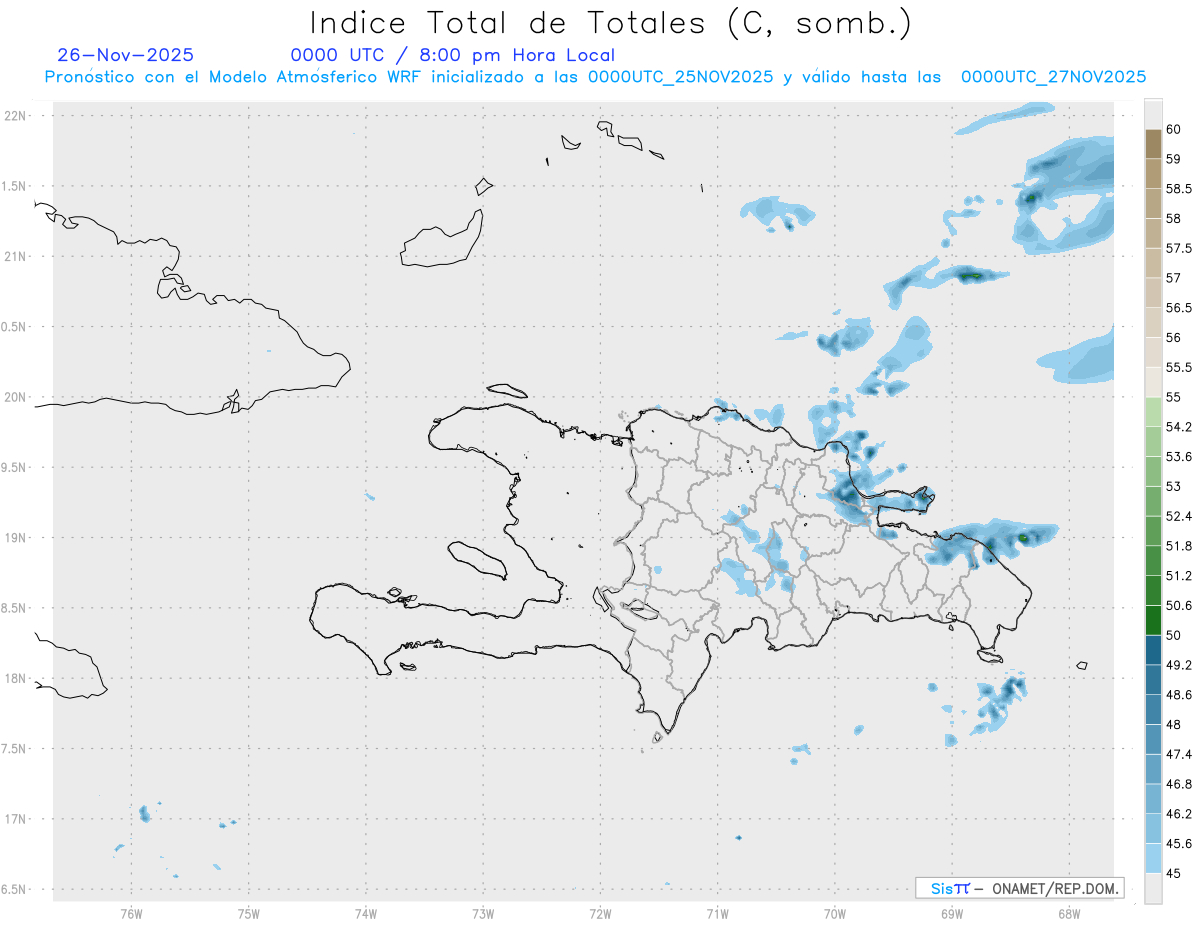Image resolution: width=1200 pixels, height=927 pixels.
Task: Pick the pale green swatch between 54.2 and 55
Action: pos(1153,412)
